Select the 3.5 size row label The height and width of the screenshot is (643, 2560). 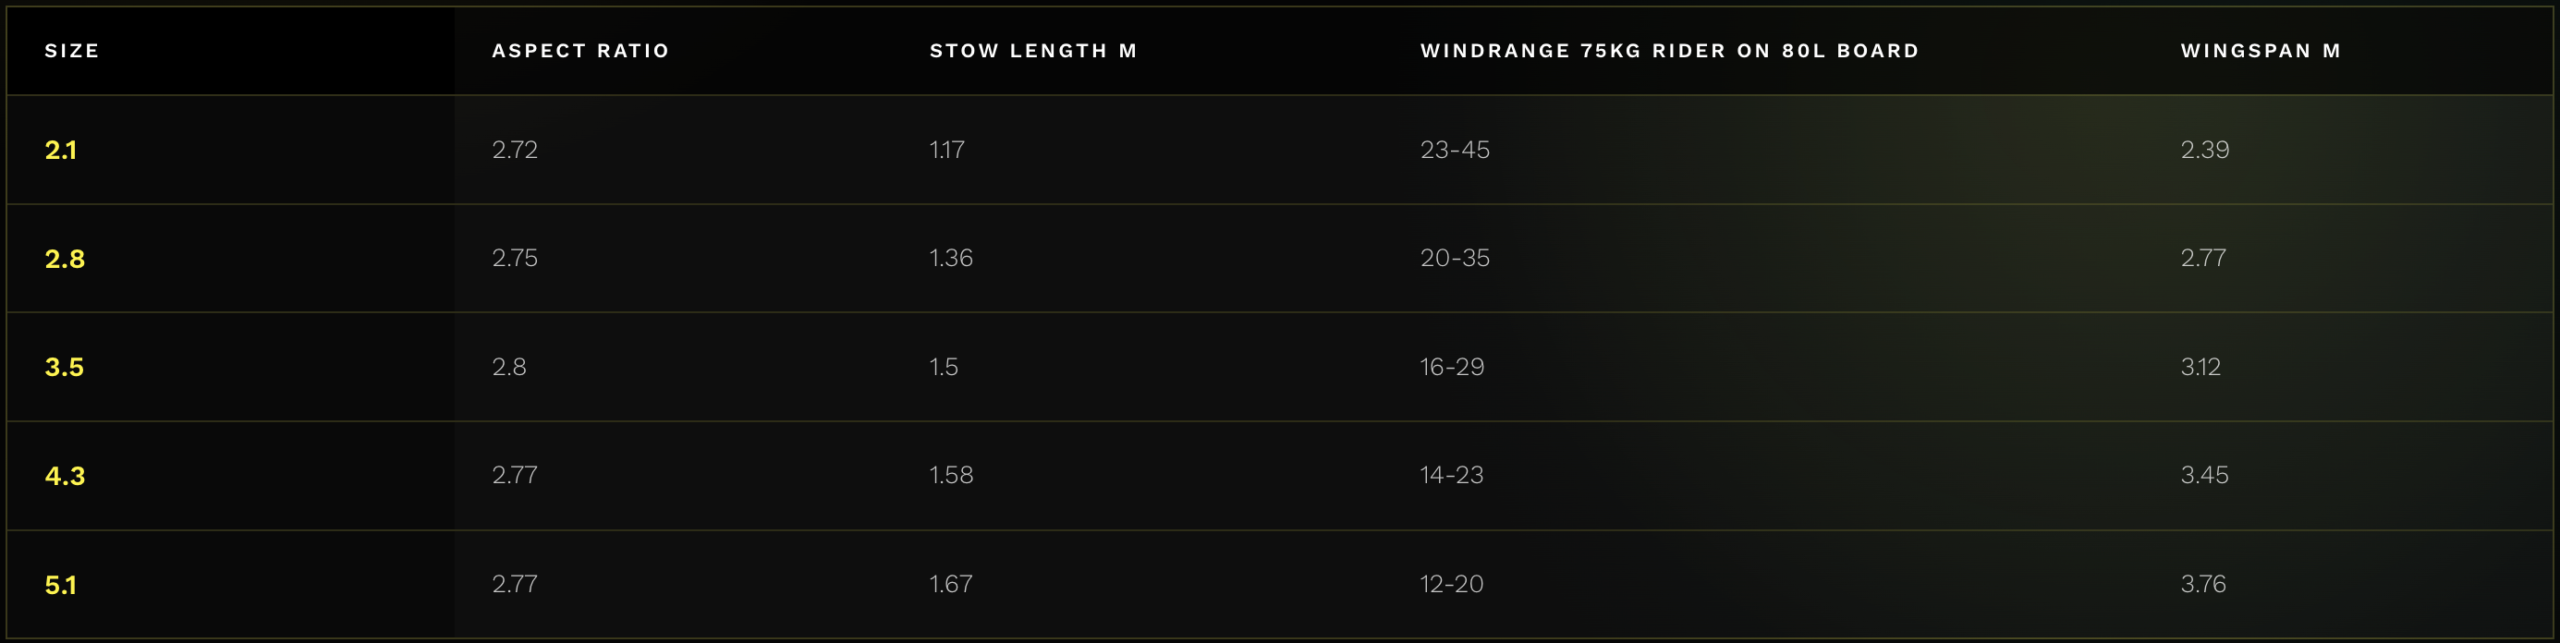coord(64,367)
